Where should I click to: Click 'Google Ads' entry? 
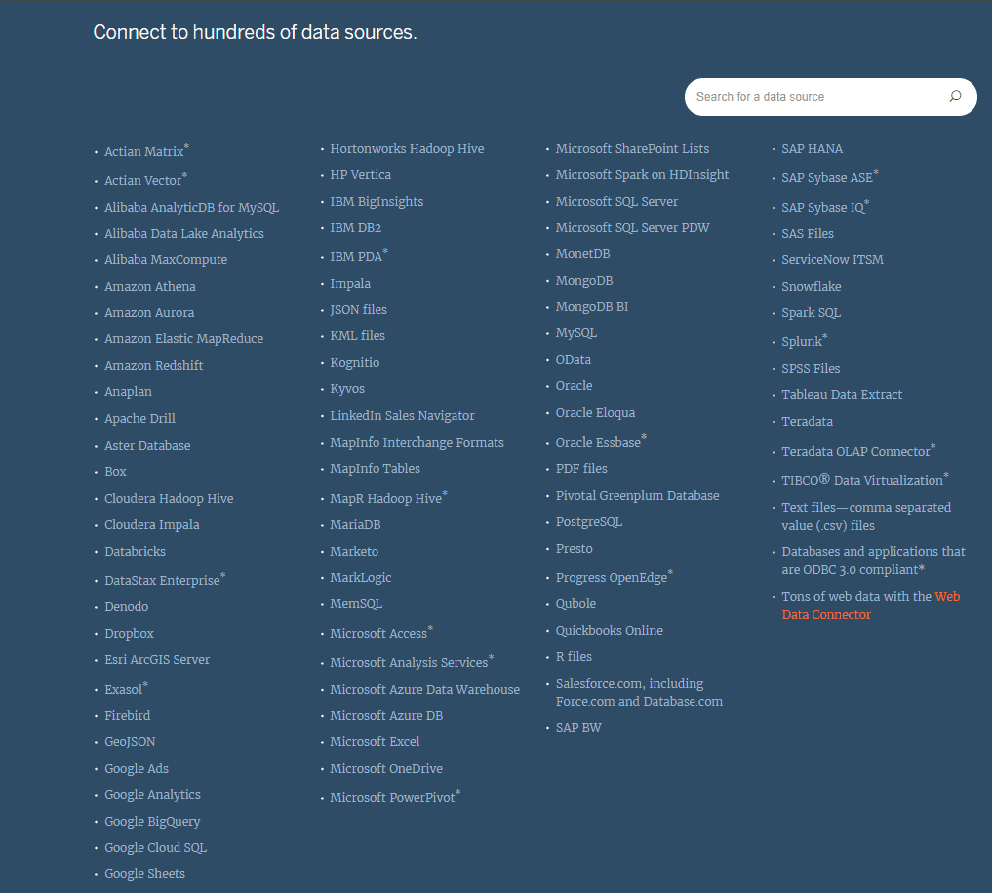tap(137, 768)
